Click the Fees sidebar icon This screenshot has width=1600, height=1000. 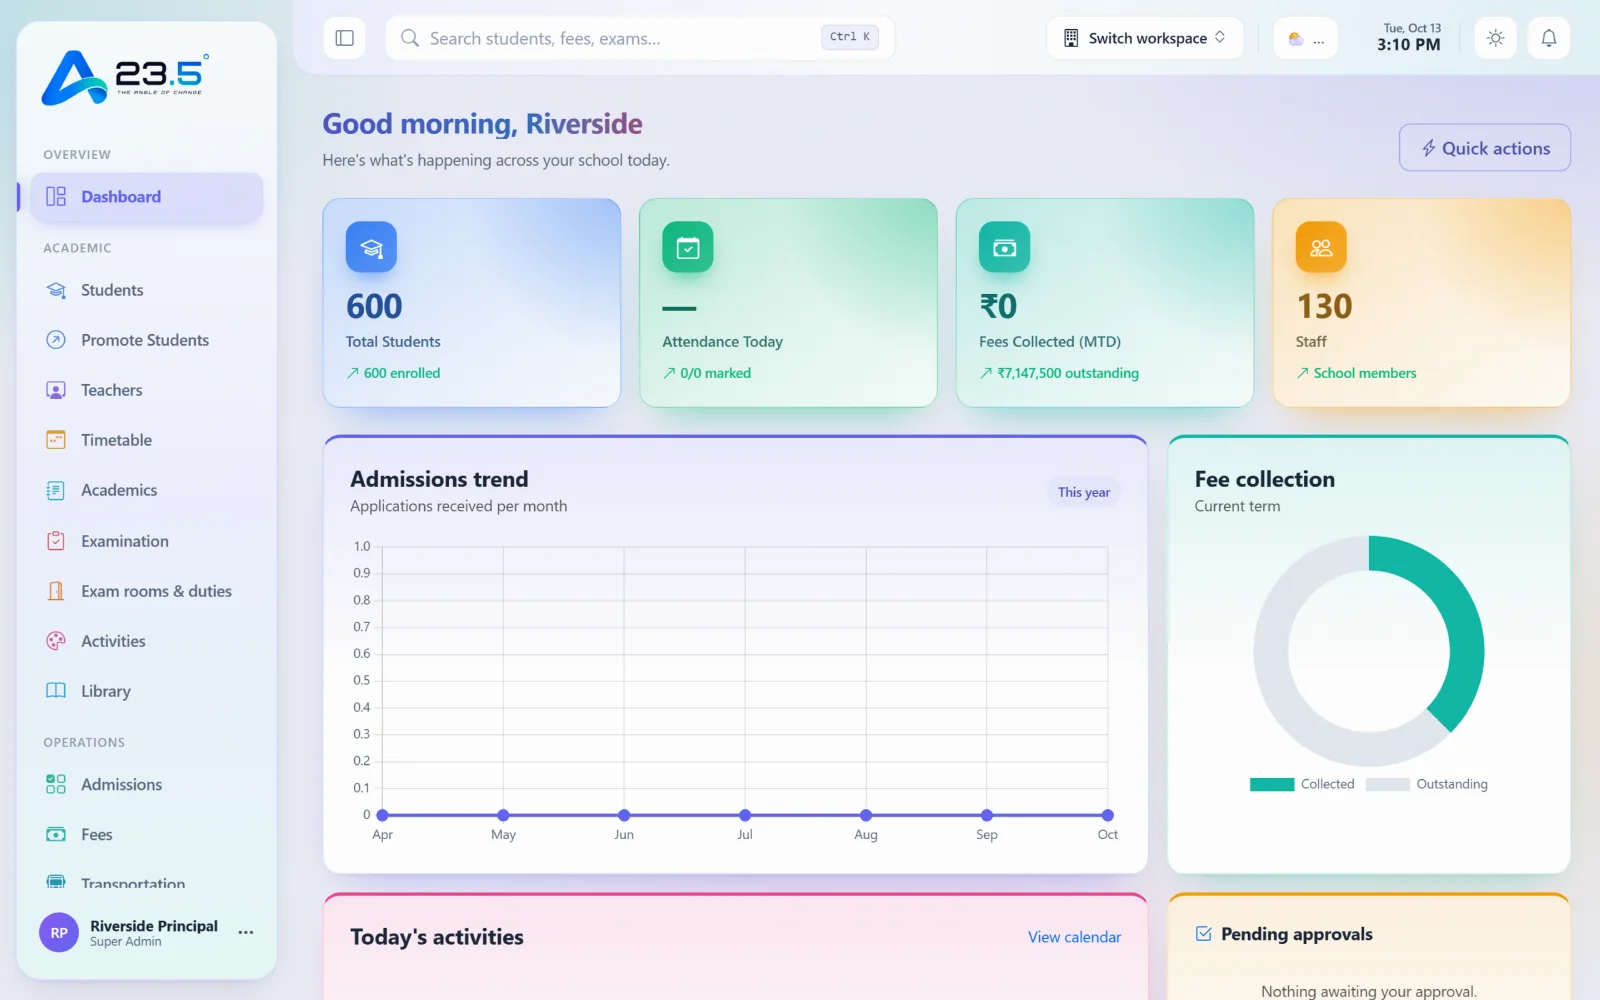click(56, 834)
